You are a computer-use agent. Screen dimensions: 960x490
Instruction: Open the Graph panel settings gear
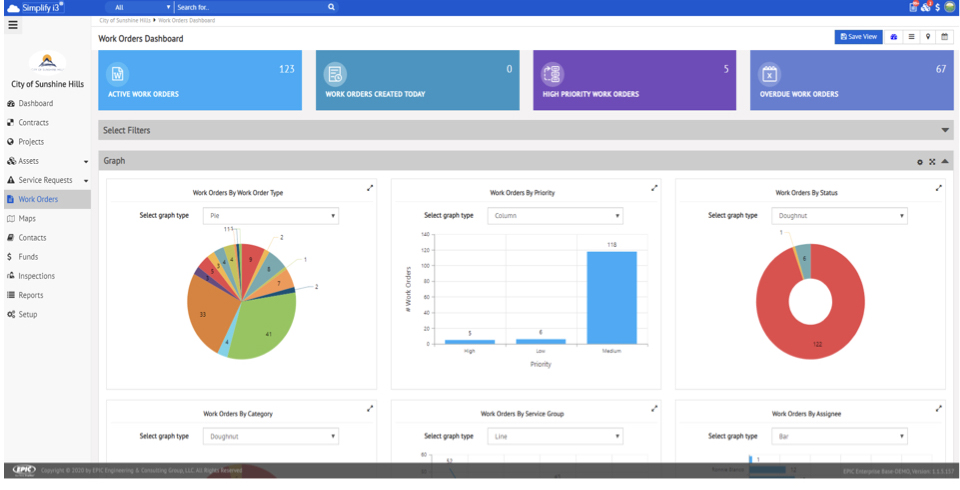(920, 162)
